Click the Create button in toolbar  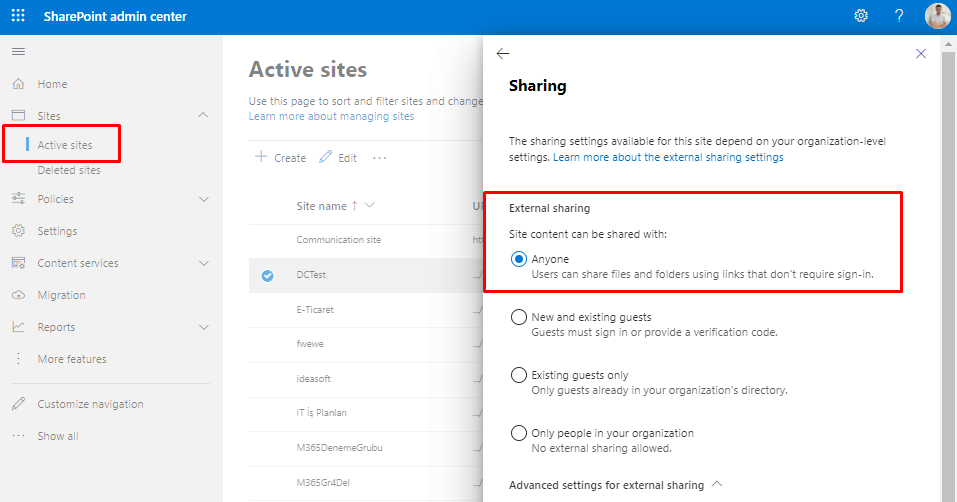tap(281, 158)
